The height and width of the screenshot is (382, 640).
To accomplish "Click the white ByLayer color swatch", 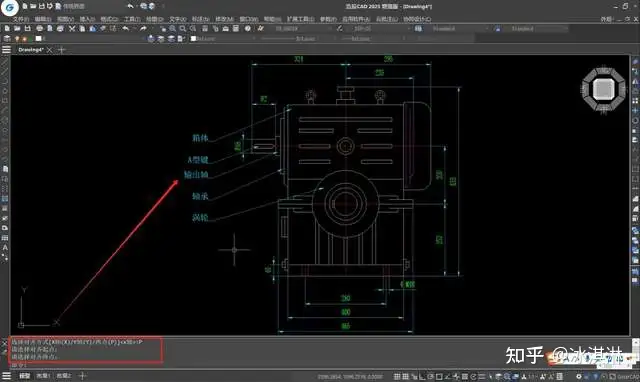I will [x=194, y=39].
